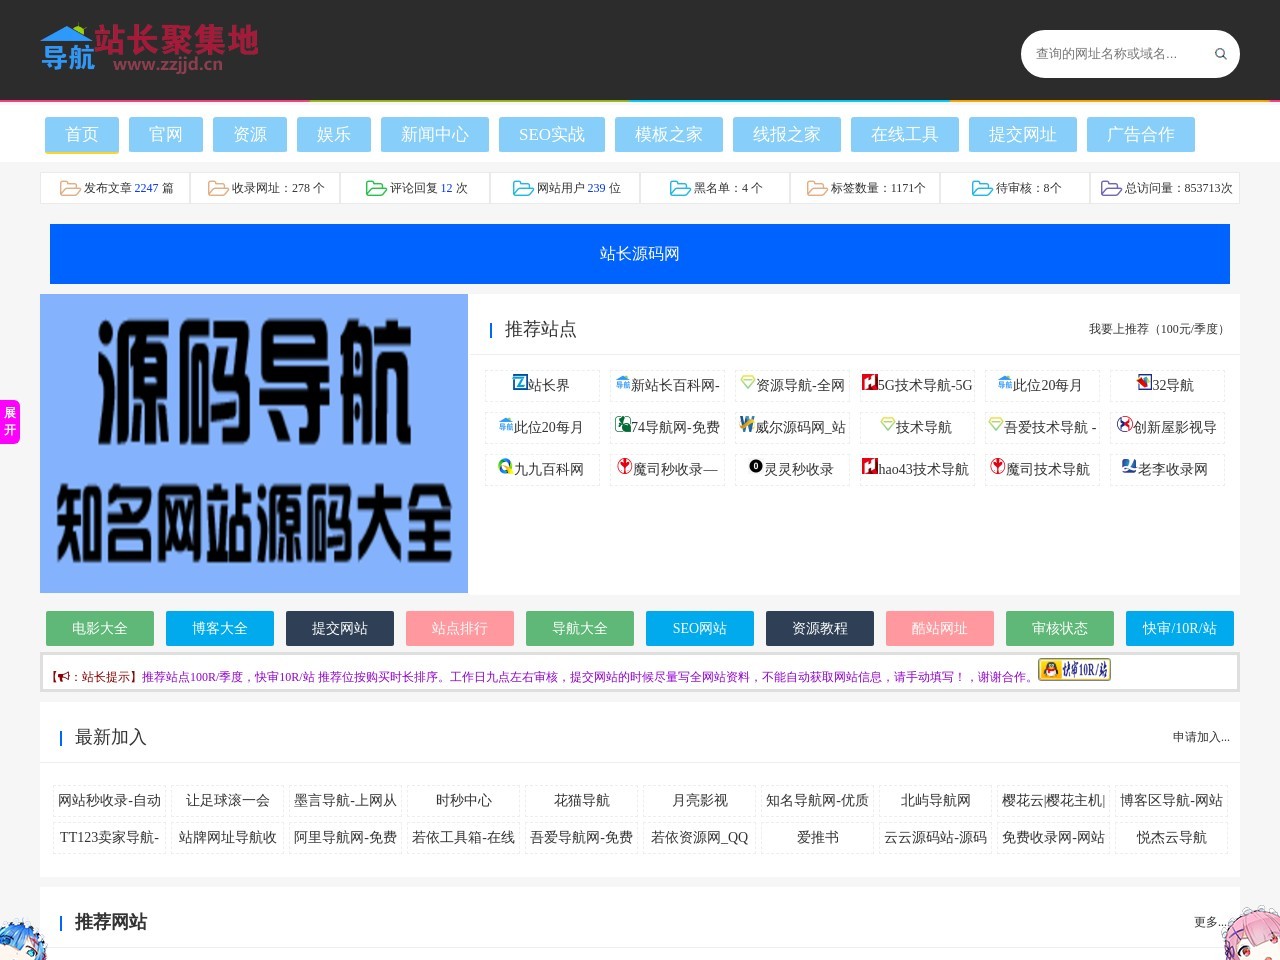Viewport: 1280px width, 960px height.
Task: Click the favicon next to 站长界
Action: tap(520, 382)
